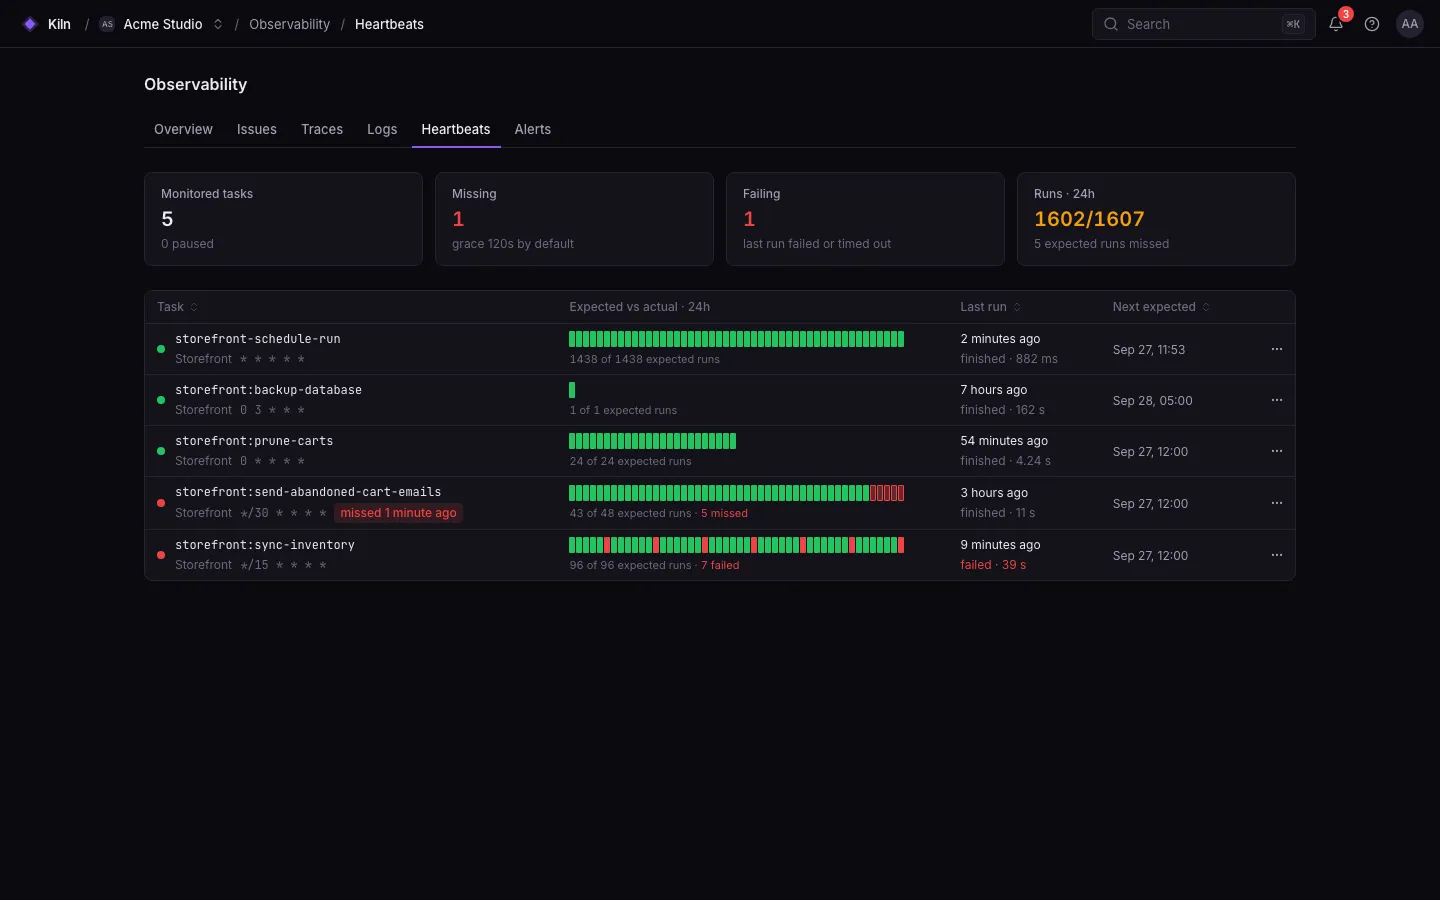Image resolution: width=1440 pixels, height=900 pixels.
Task: Click '54 minutes ago' last run cell
Action: (x=1004, y=441)
